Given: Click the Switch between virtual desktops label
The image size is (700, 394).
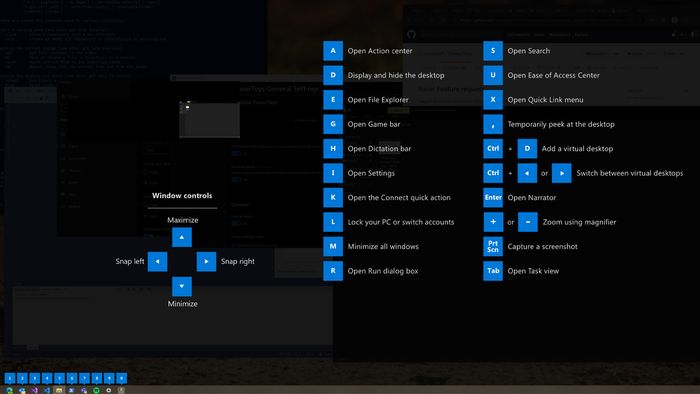Looking at the screenshot, I should point(629,173).
